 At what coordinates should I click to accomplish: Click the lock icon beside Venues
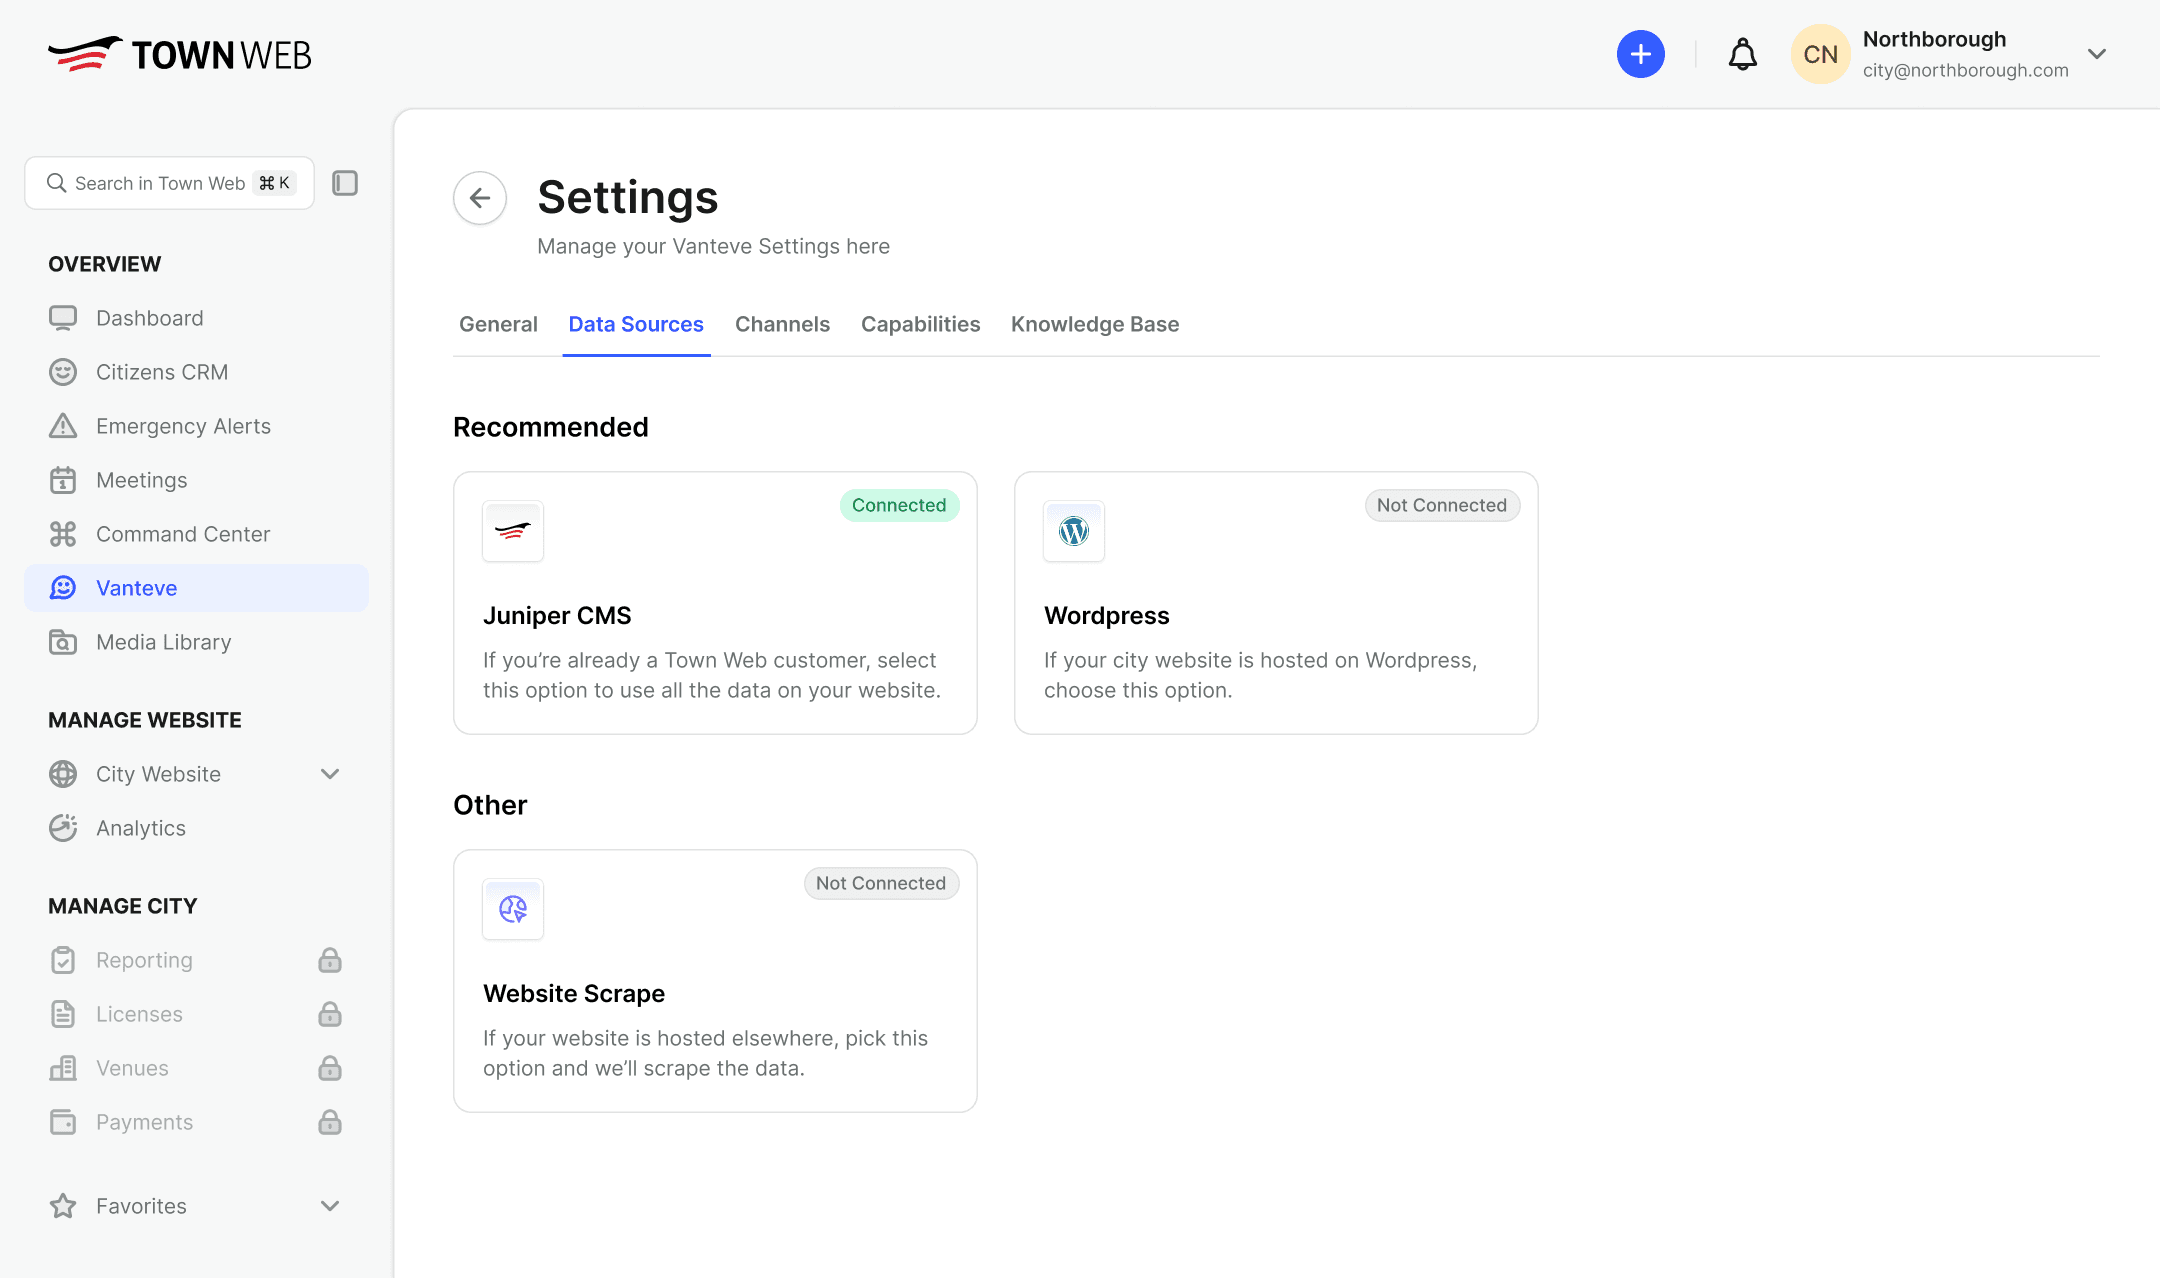(x=330, y=1068)
